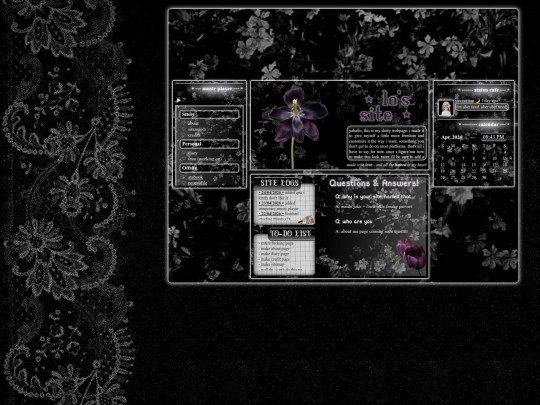Click the status cafe username link
This screenshot has height=405, width=540.
click(x=465, y=101)
